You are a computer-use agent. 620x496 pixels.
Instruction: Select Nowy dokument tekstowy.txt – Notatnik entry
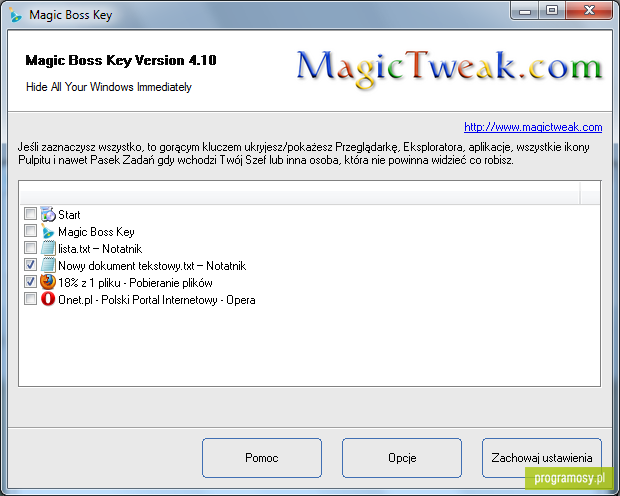pos(152,266)
